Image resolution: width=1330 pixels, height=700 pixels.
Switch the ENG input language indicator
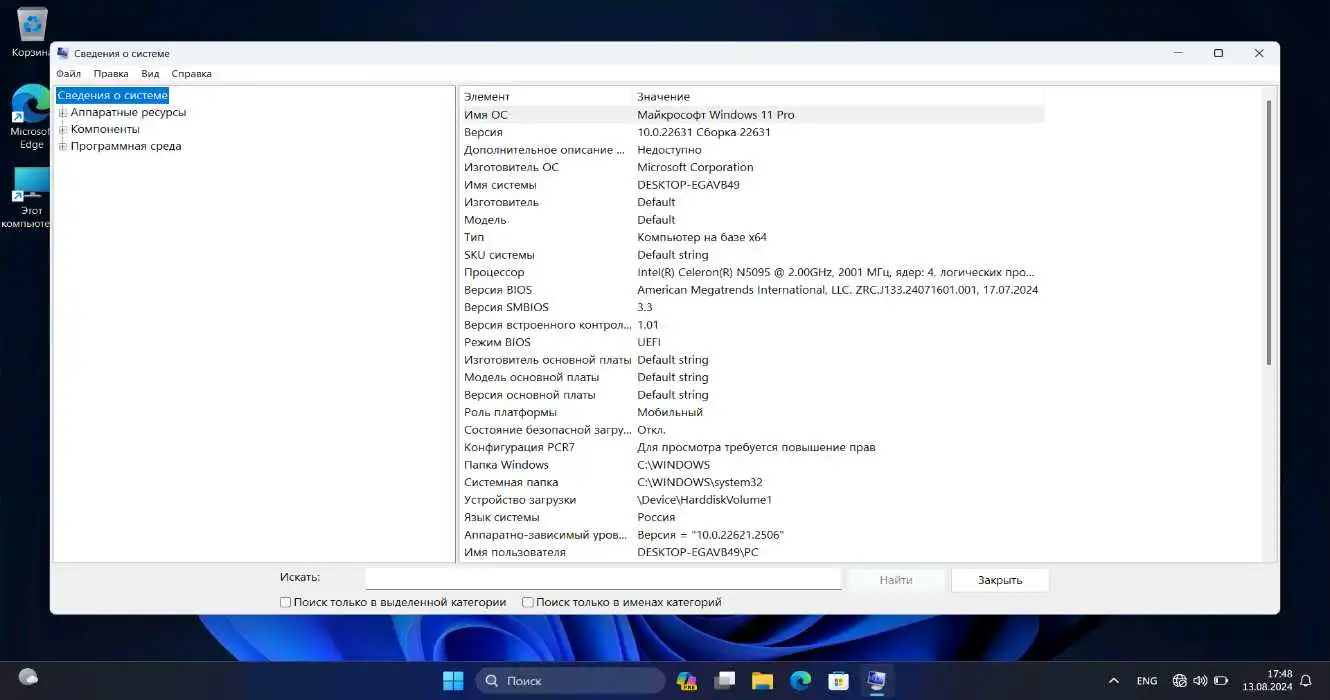pyautogui.click(x=1147, y=681)
